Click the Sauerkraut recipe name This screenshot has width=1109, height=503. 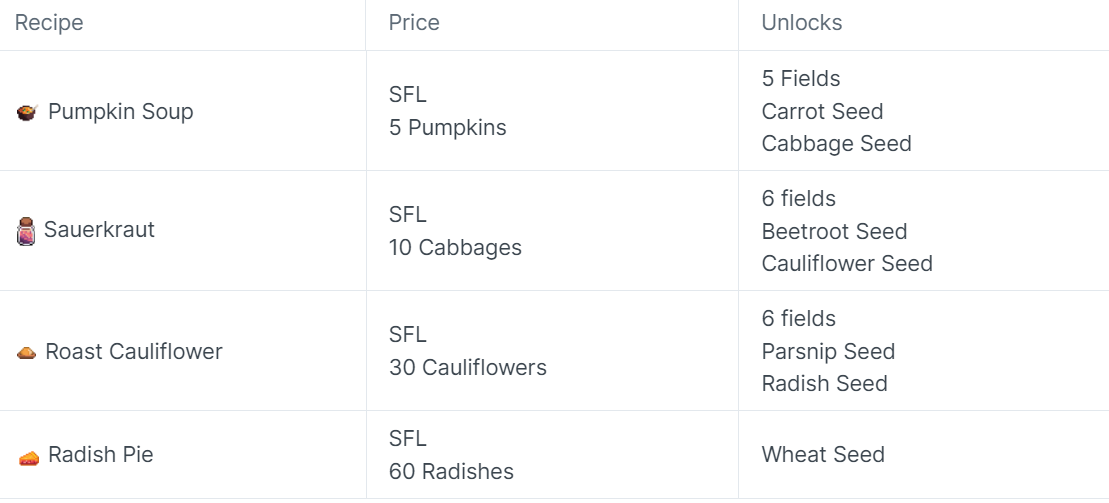pyautogui.click(x=99, y=229)
